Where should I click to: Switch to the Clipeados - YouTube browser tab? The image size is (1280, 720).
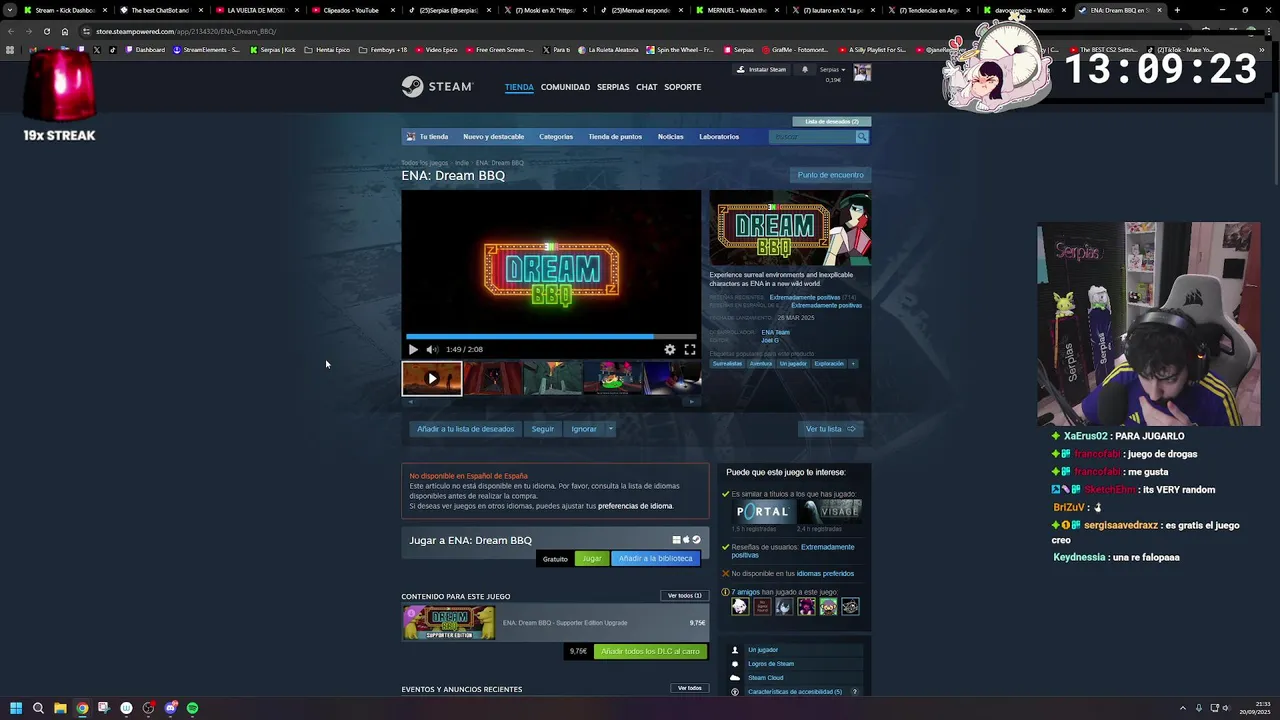pos(351,10)
